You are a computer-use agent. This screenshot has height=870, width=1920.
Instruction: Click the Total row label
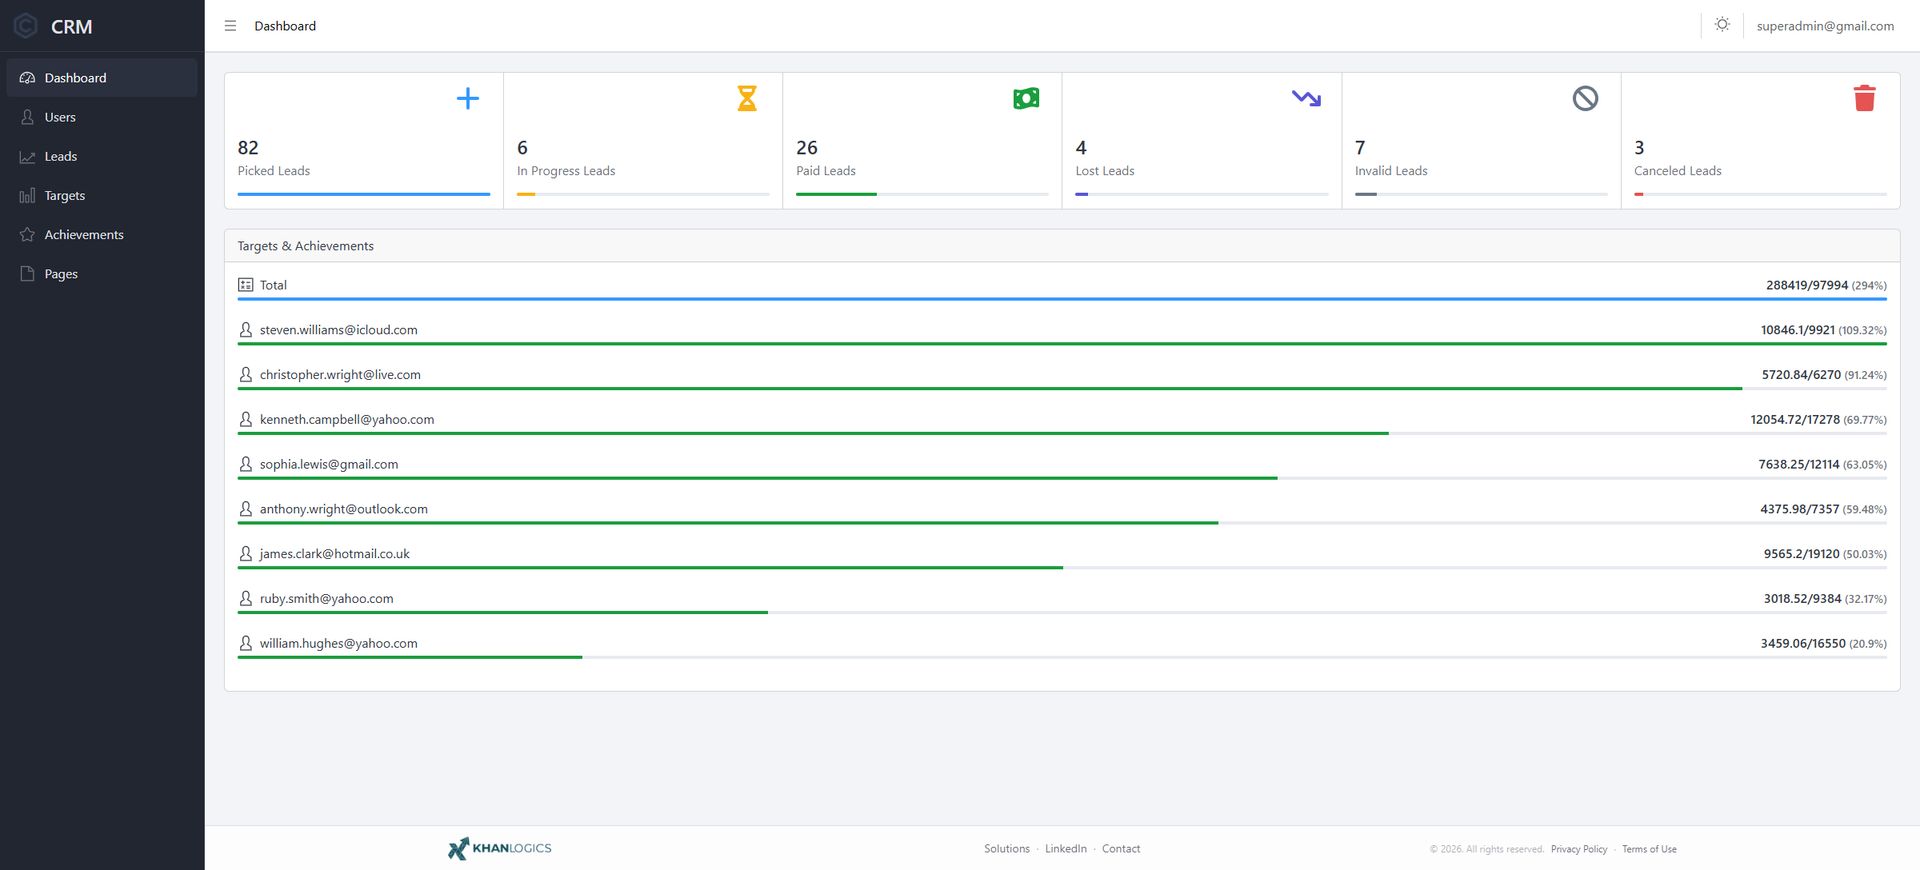273,285
